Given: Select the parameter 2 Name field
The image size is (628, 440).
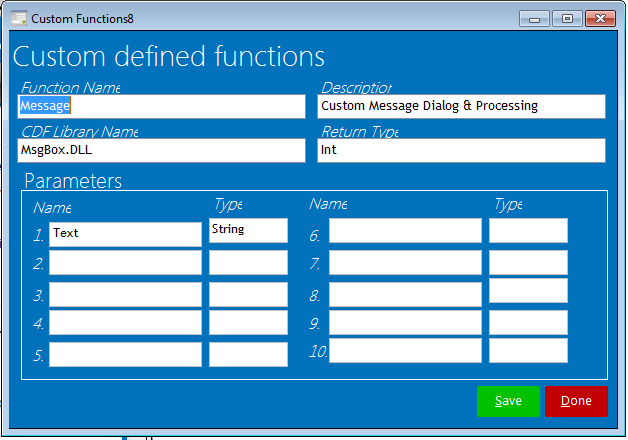Looking at the screenshot, I should (x=125, y=263).
